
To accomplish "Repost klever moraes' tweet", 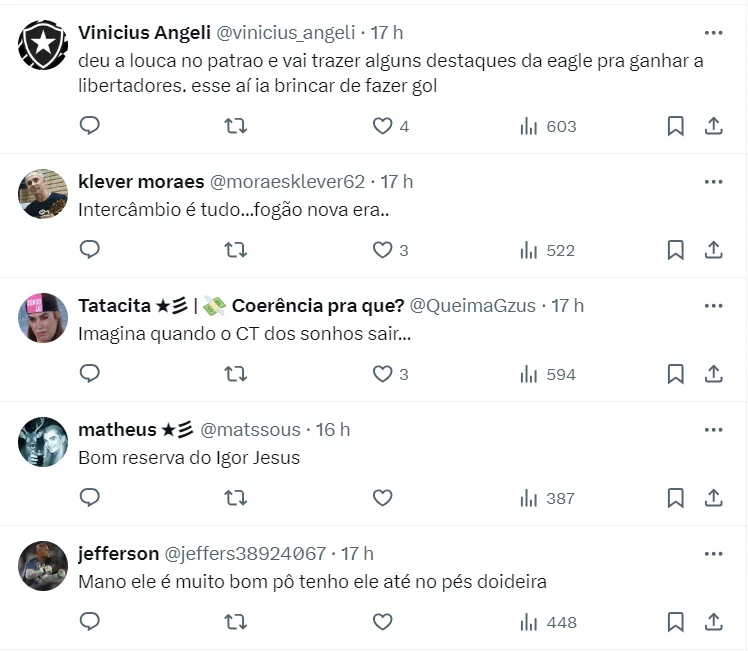I will pyautogui.click(x=236, y=250).
